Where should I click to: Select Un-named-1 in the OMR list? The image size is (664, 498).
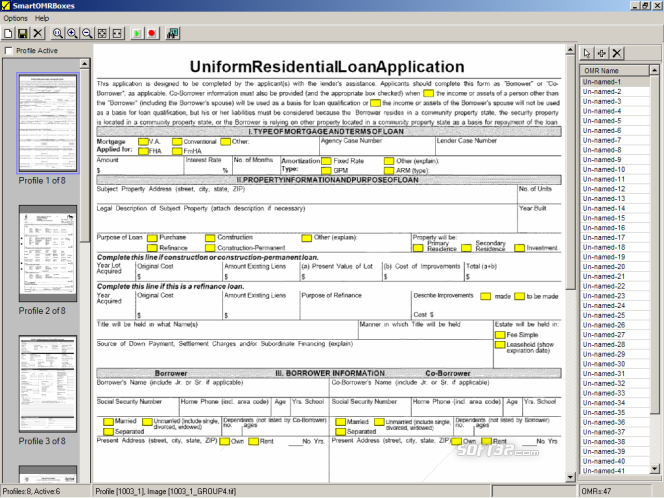[x=615, y=82]
